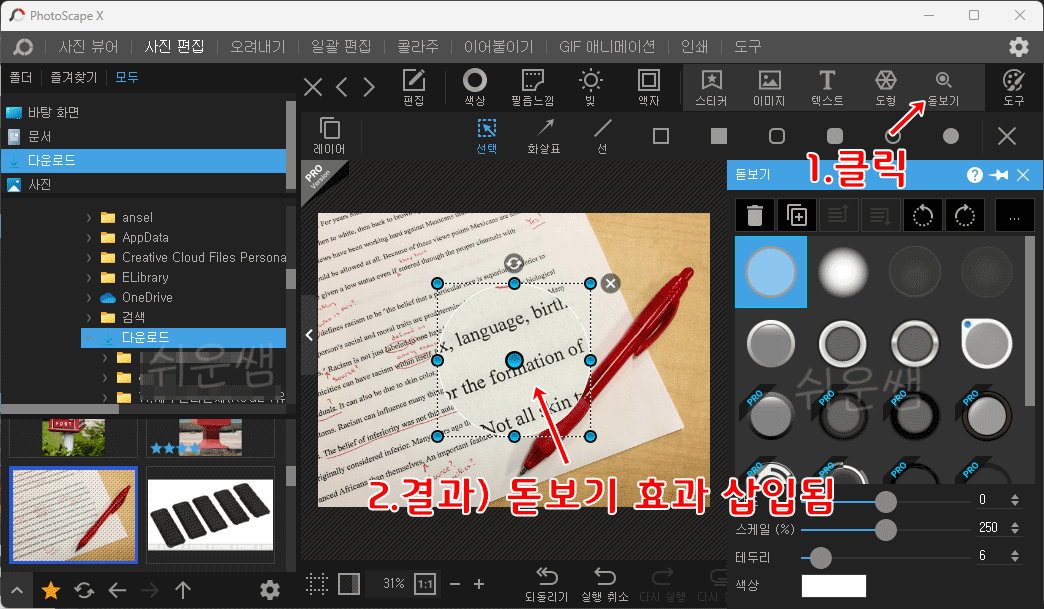The image size is (1044, 609).
Task: Collapse the left browser panel
Action: coord(309,335)
